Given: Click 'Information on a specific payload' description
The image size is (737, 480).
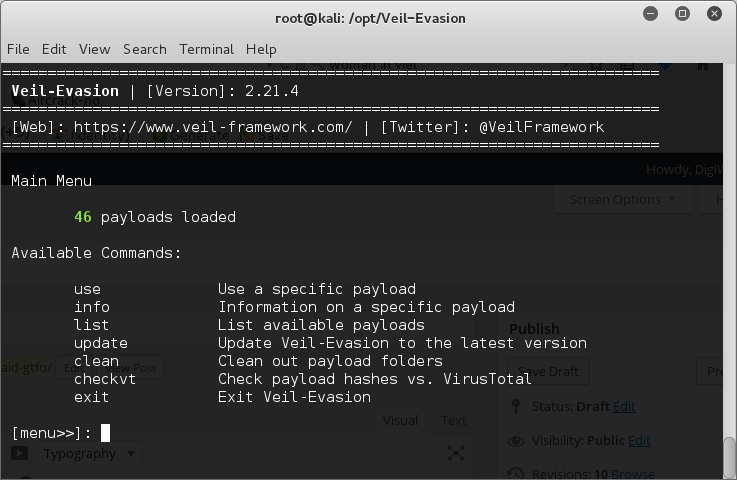Looking at the screenshot, I should (x=366, y=307).
